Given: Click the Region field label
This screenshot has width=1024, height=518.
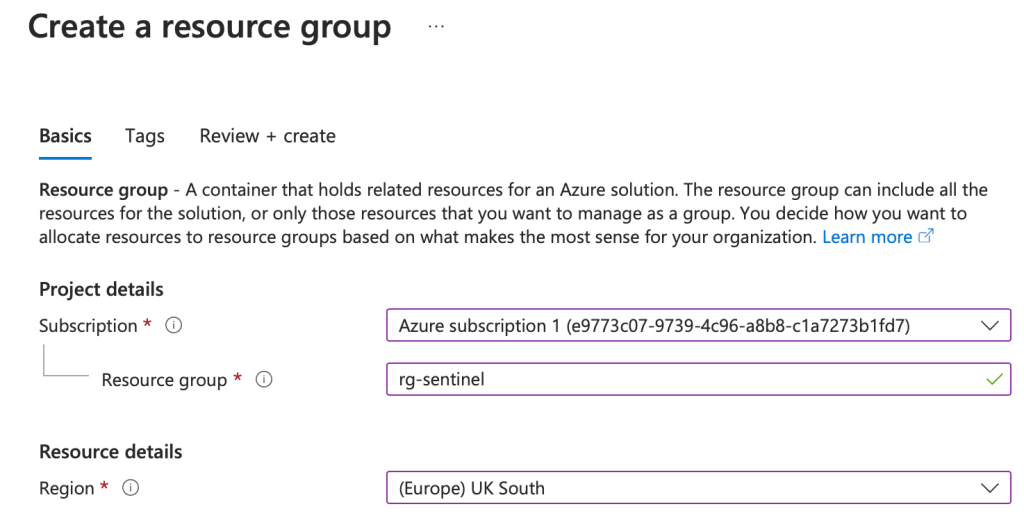Looking at the screenshot, I should pyautogui.click(x=66, y=488).
